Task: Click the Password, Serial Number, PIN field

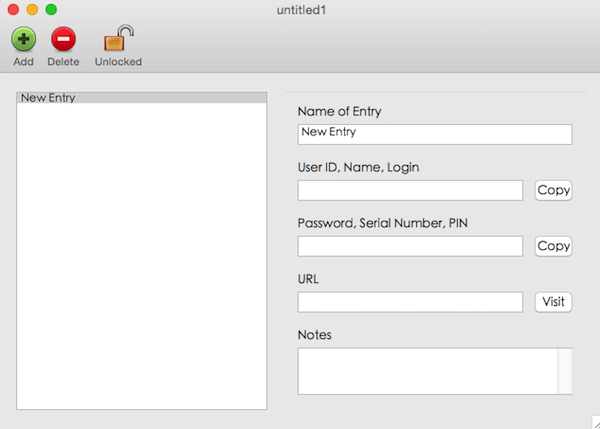Action: click(x=410, y=246)
